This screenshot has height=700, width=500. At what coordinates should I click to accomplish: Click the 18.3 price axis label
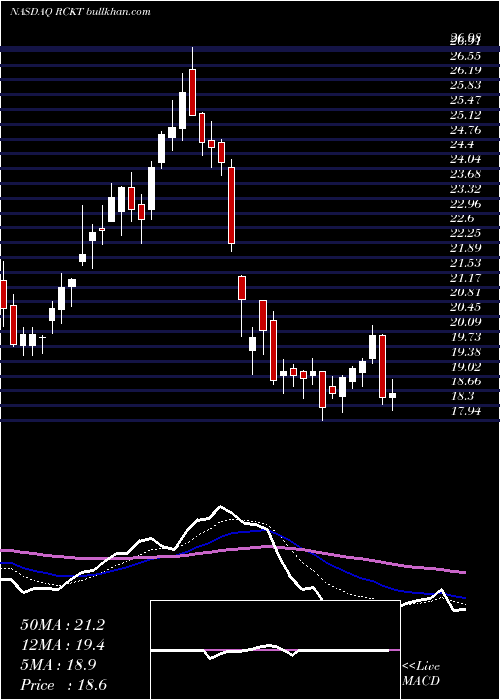pyautogui.click(x=464, y=396)
